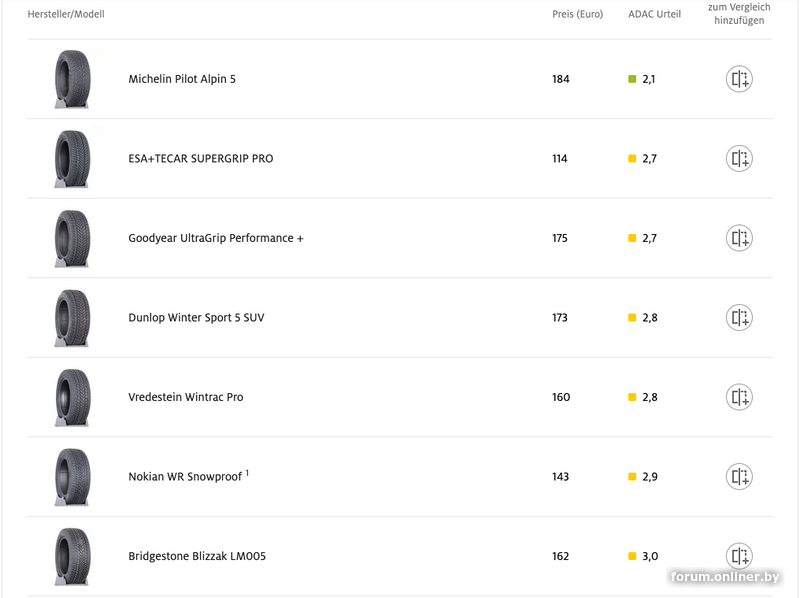
Task: Add Goodyear UltraGrip Performance + to comparison
Action: coord(739,238)
